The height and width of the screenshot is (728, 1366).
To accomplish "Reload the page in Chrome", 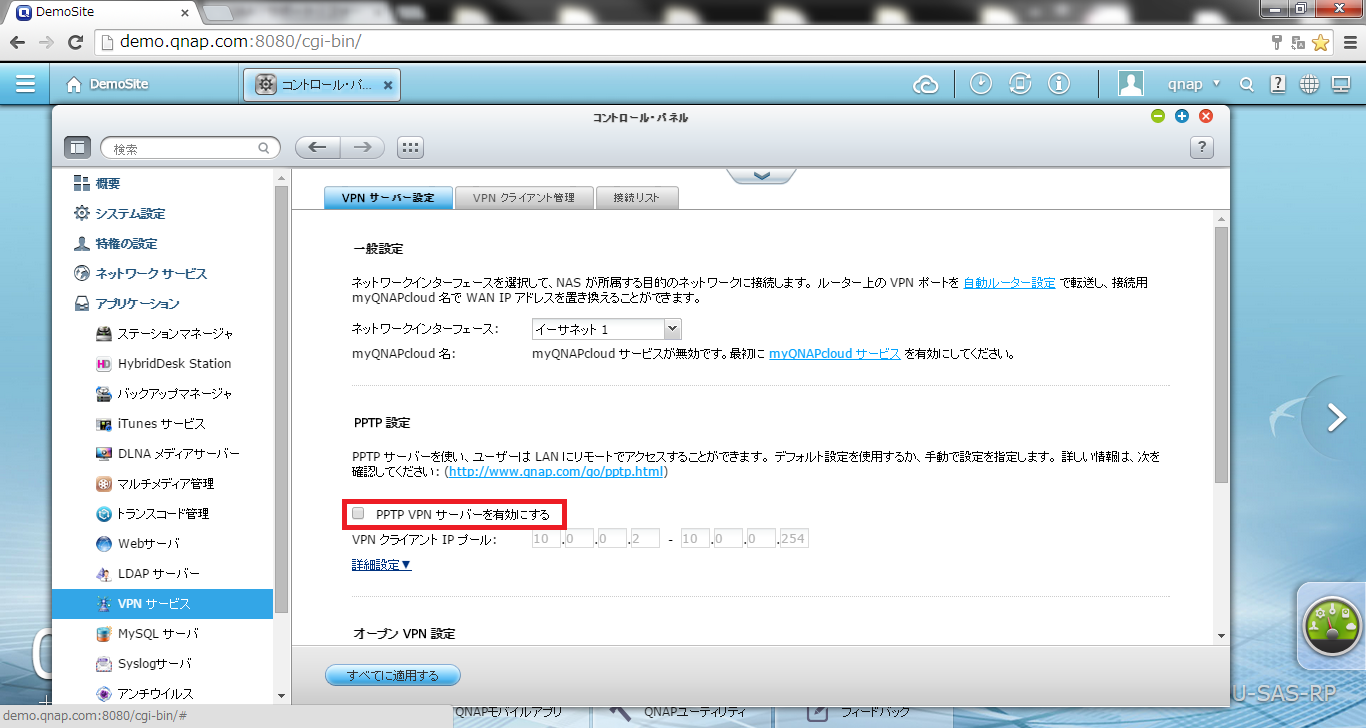I will tap(75, 42).
